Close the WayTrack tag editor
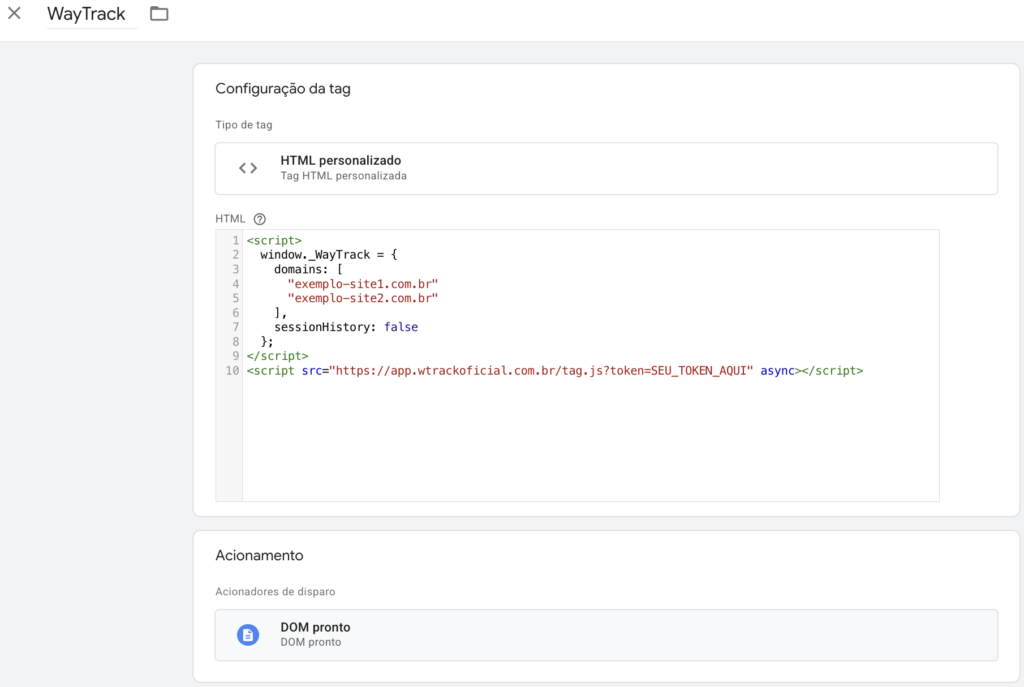 (x=14, y=13)
